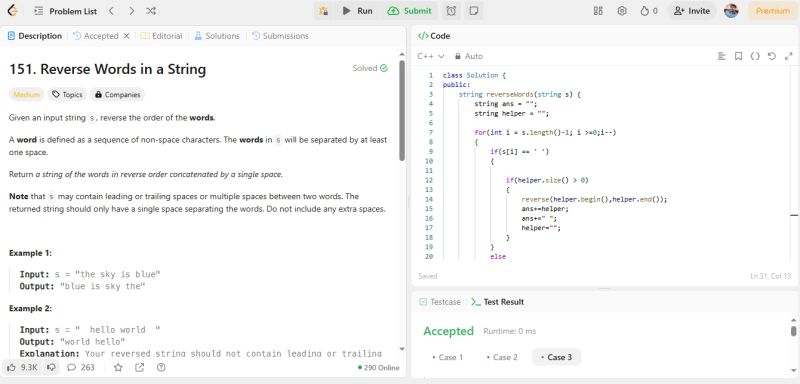Viewport: 800px width, 384px height.
Task: Click the problem title '151. Reverse Words in a String'
Action: (x=108, y=69)
